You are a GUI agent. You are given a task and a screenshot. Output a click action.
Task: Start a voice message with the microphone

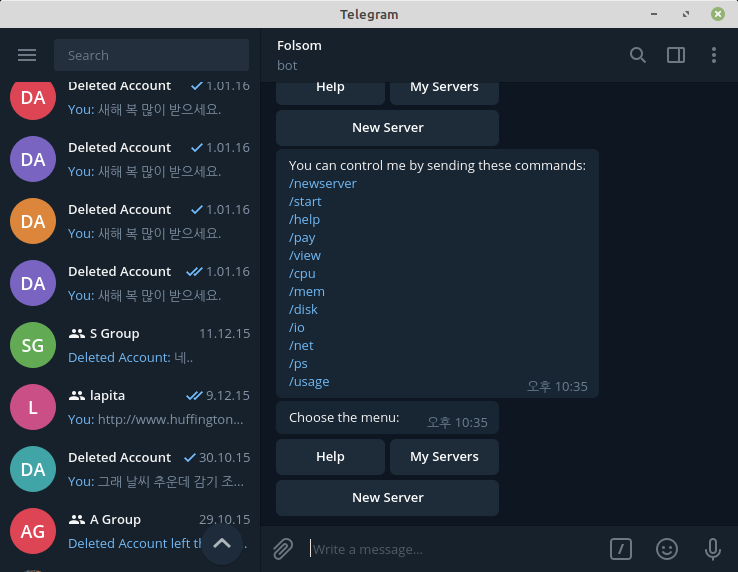pos(713,549)
